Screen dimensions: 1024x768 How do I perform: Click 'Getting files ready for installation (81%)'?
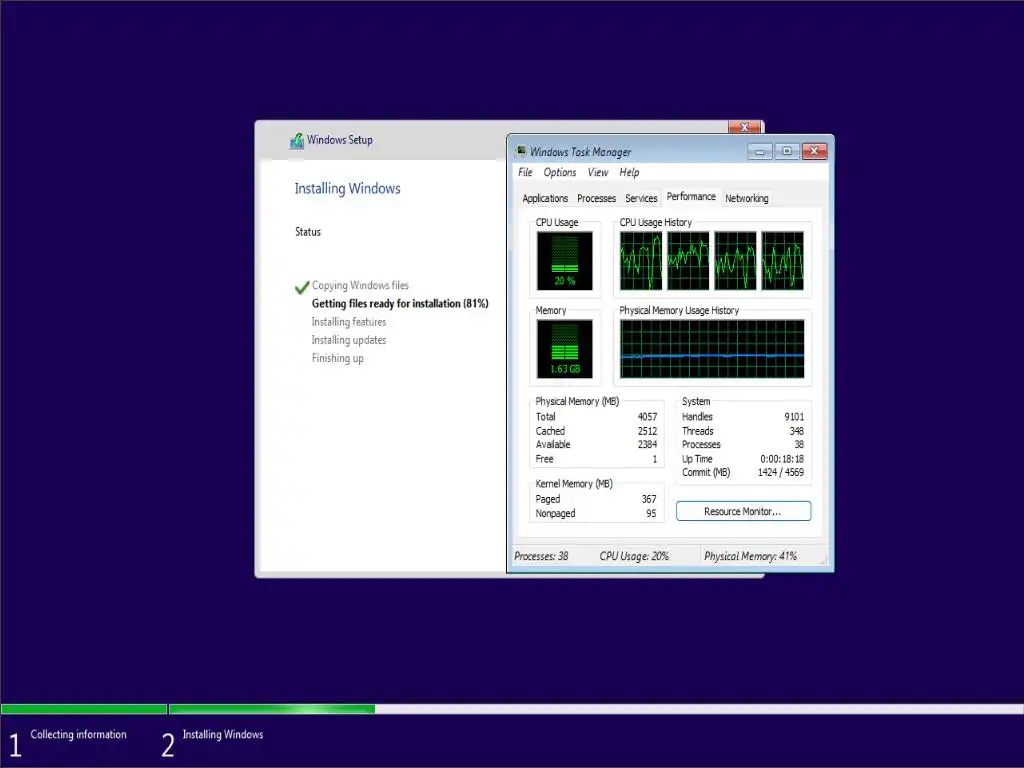(400, 304)
